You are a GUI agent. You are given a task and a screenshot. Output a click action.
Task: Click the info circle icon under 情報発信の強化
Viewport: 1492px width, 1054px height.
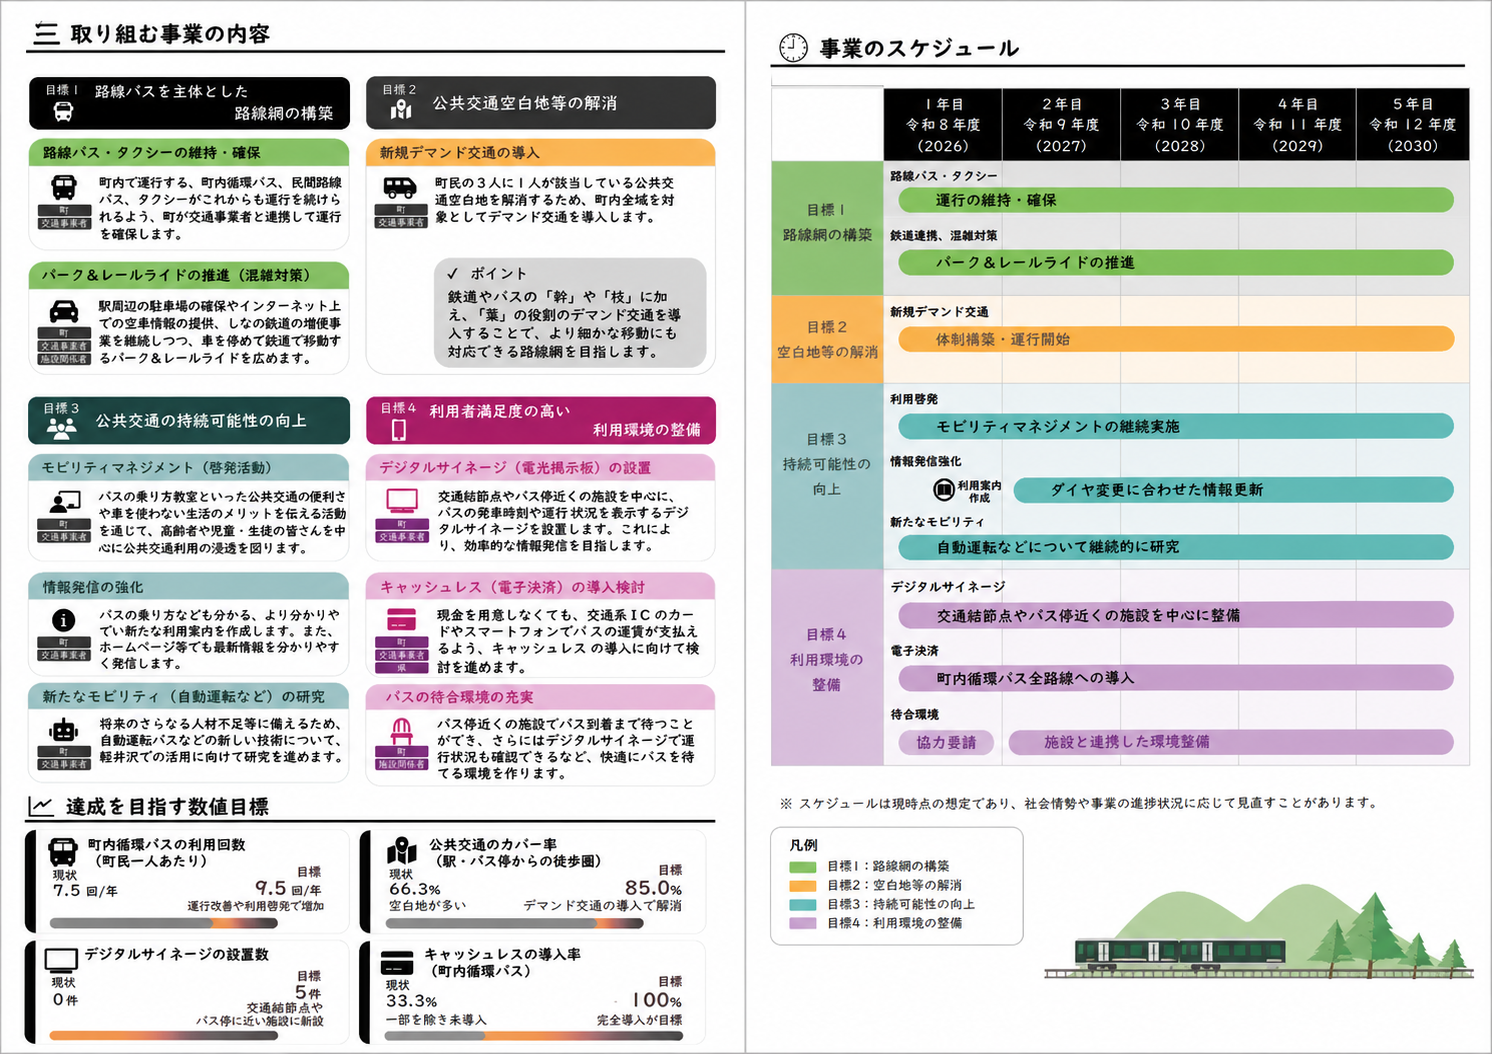click(64, 620)
